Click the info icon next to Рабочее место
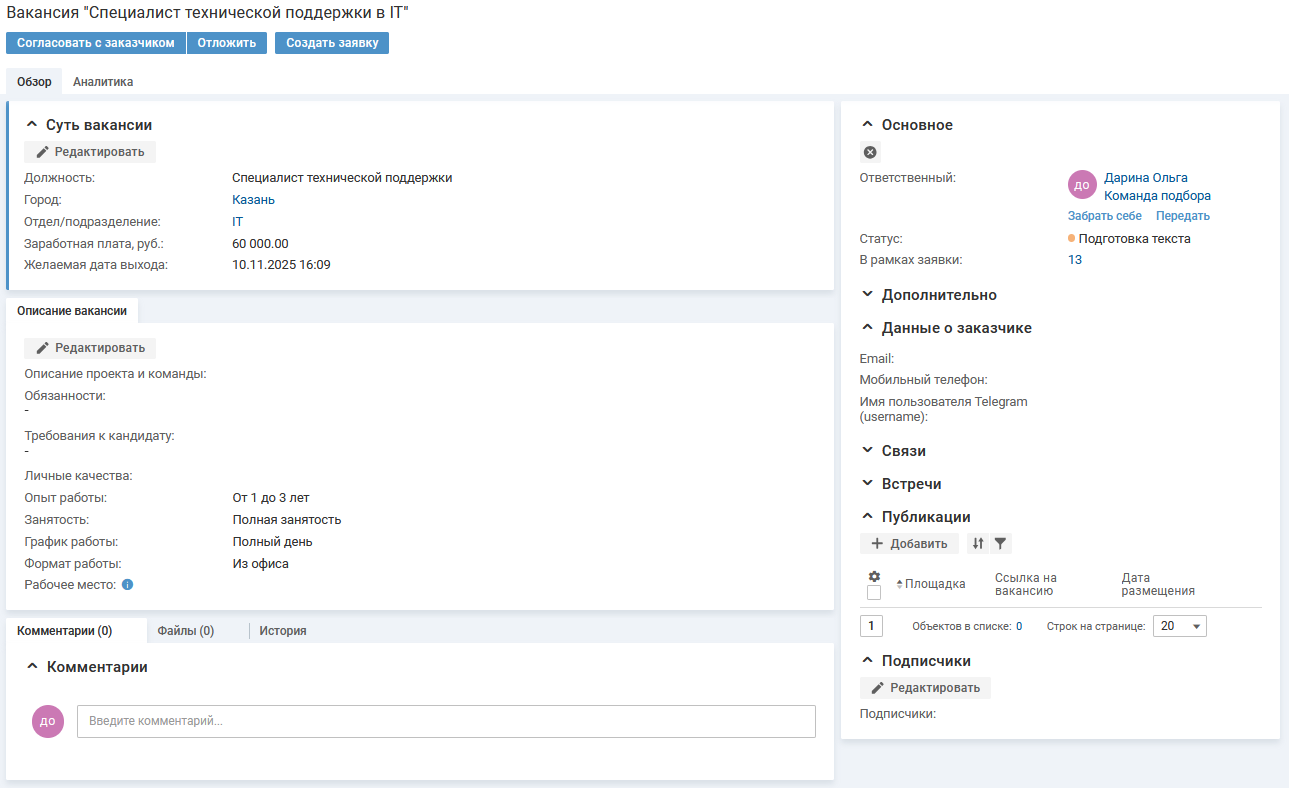Image resolution: width=1289 pixels, height=788 pixels. tap(127, 585)
